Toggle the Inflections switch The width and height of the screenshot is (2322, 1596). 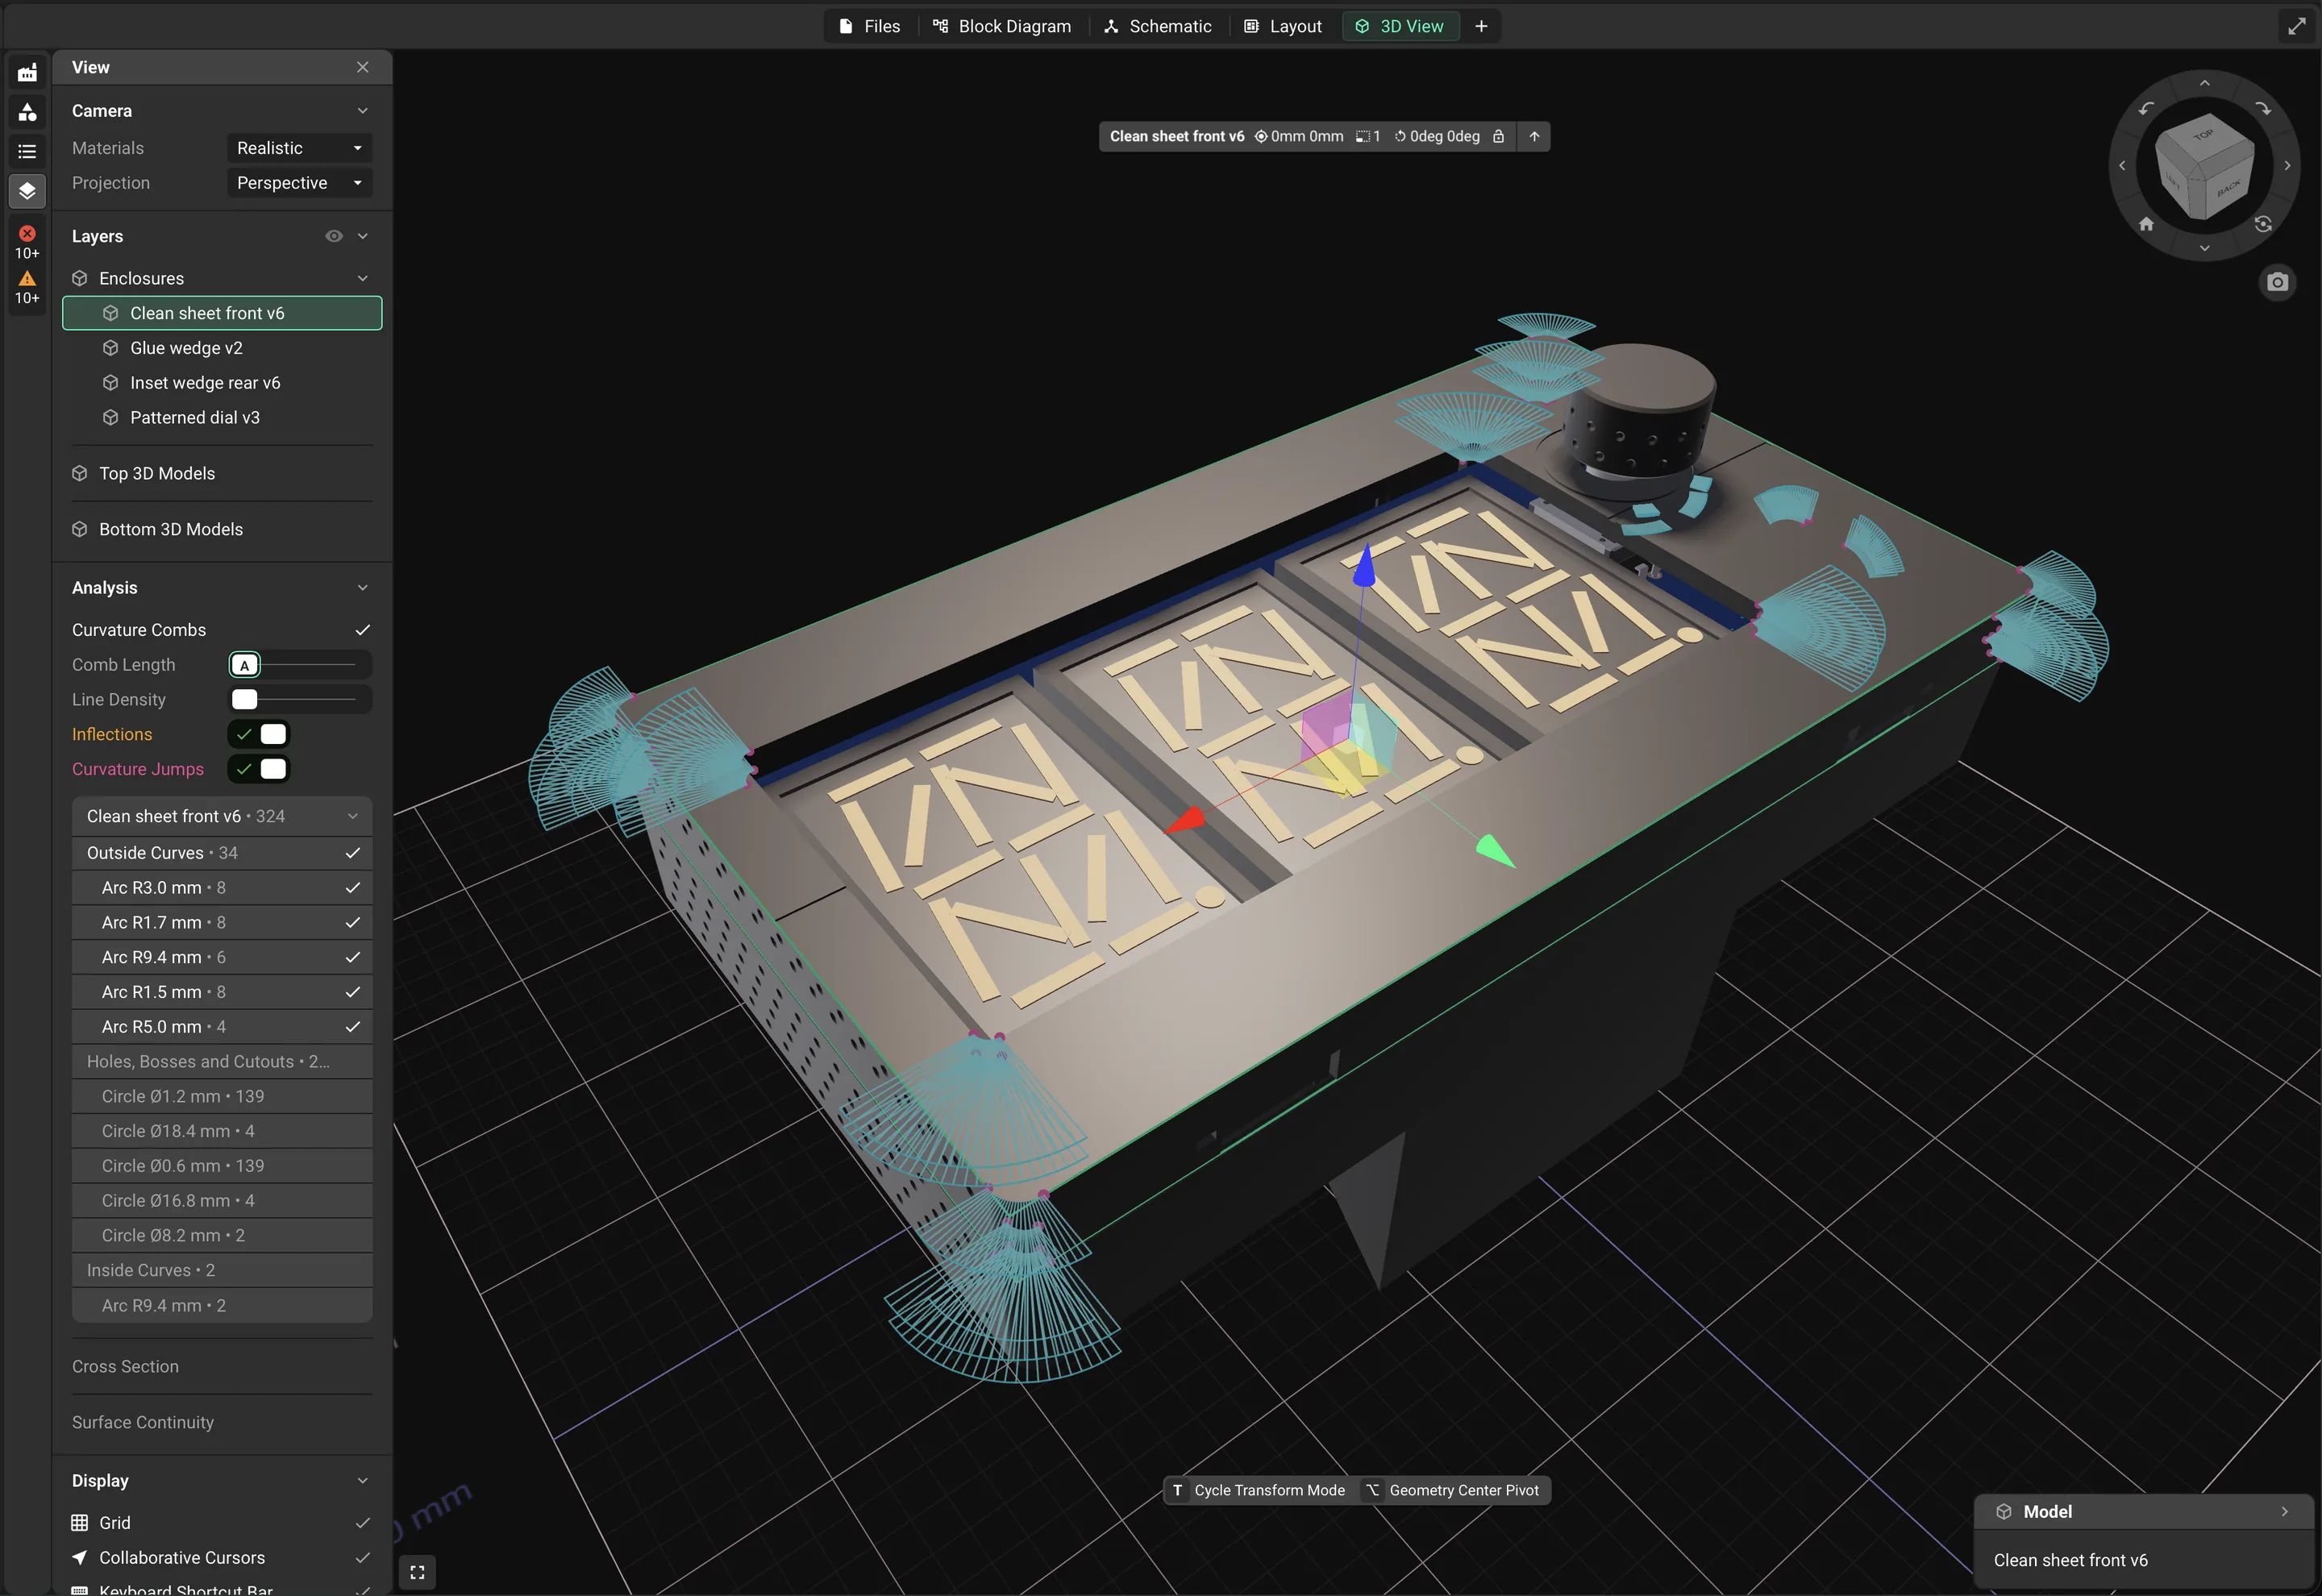coord(259,734)
